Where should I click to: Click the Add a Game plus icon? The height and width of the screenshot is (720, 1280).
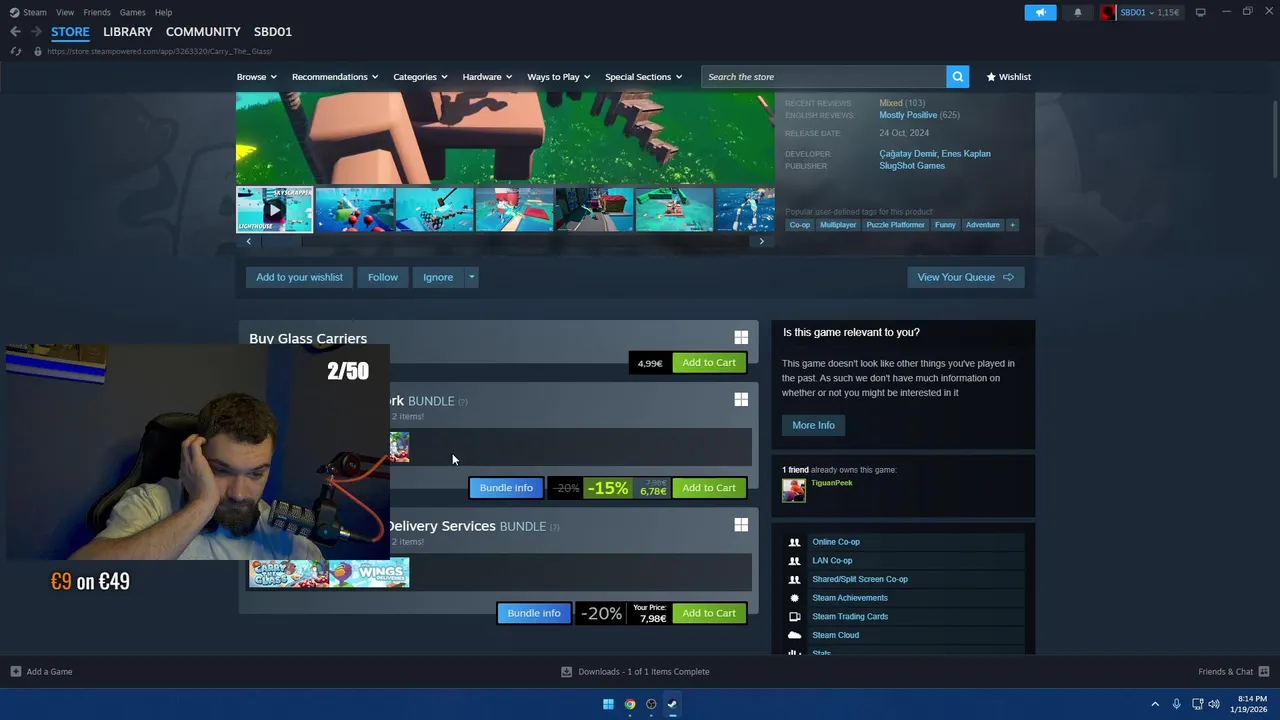click(x=15, y=672)
